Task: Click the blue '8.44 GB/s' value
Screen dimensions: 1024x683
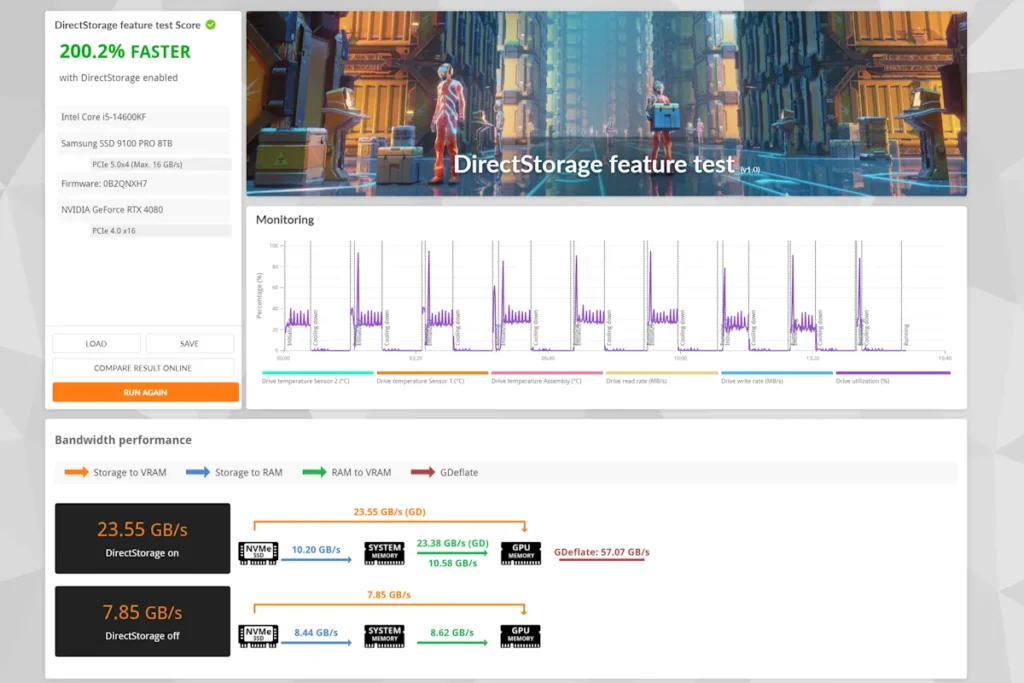Action: (x=316, y=632)
